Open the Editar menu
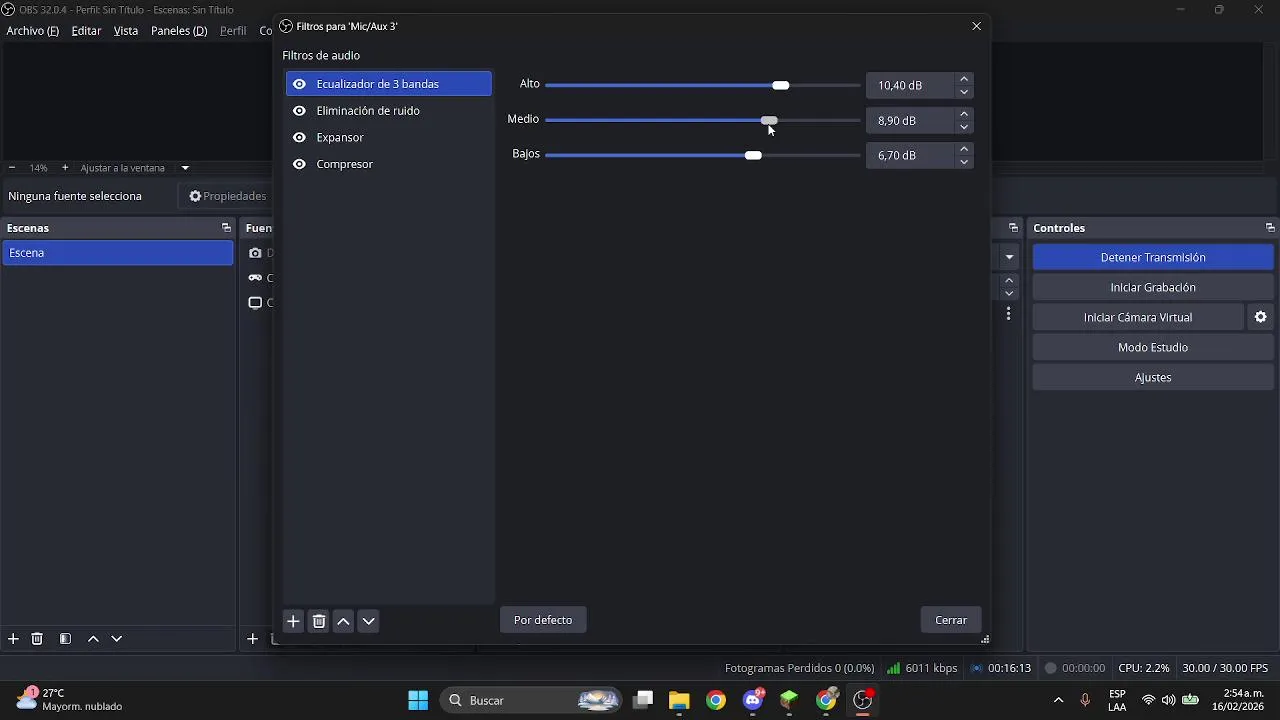 (86, 31)
